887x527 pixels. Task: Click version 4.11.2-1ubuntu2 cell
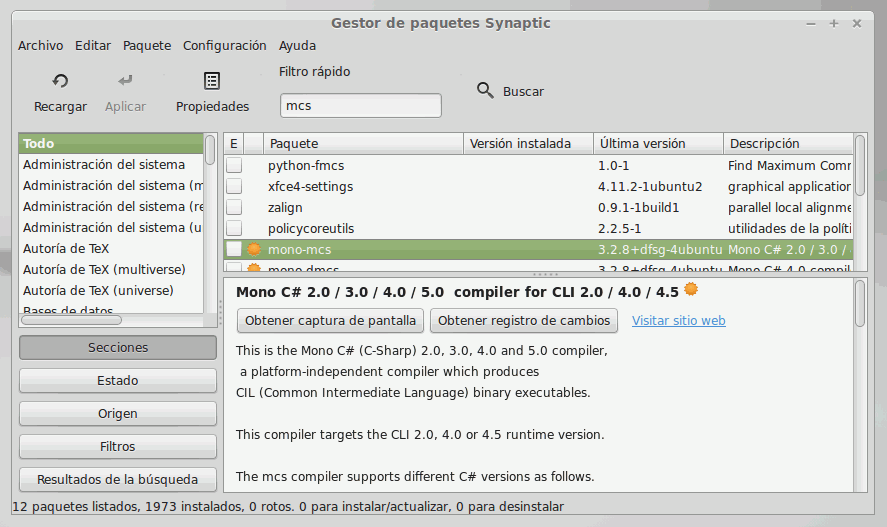click(x=650, y=187)
